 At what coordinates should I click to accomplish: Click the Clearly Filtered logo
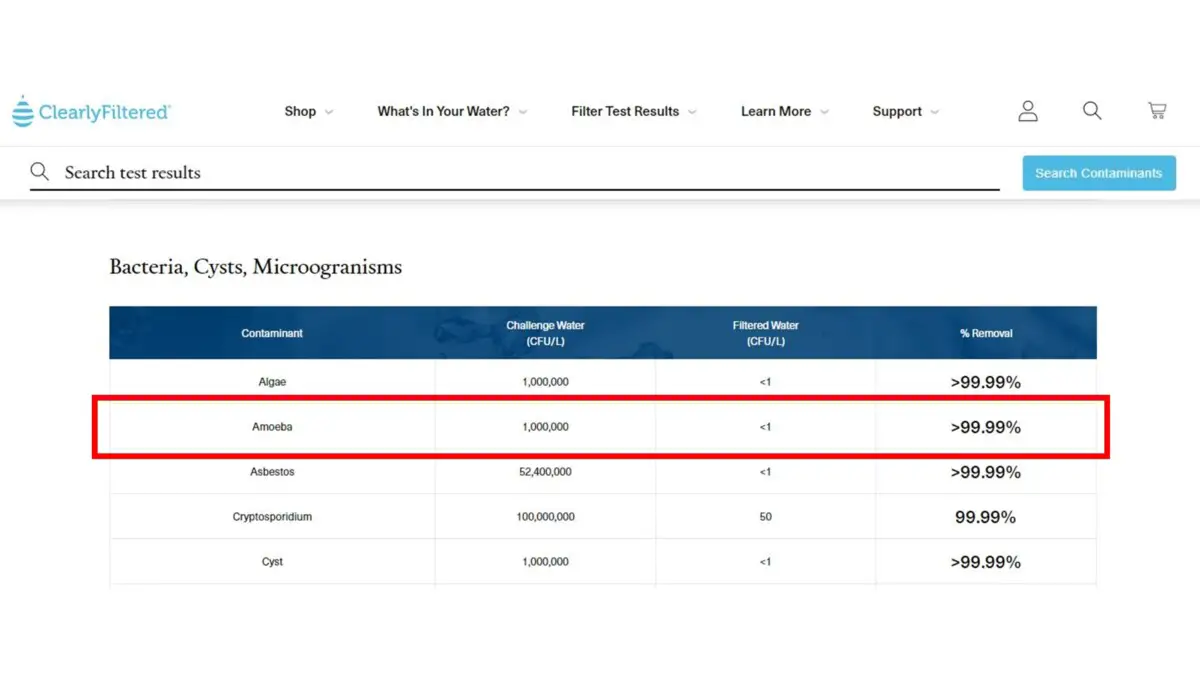92,112
